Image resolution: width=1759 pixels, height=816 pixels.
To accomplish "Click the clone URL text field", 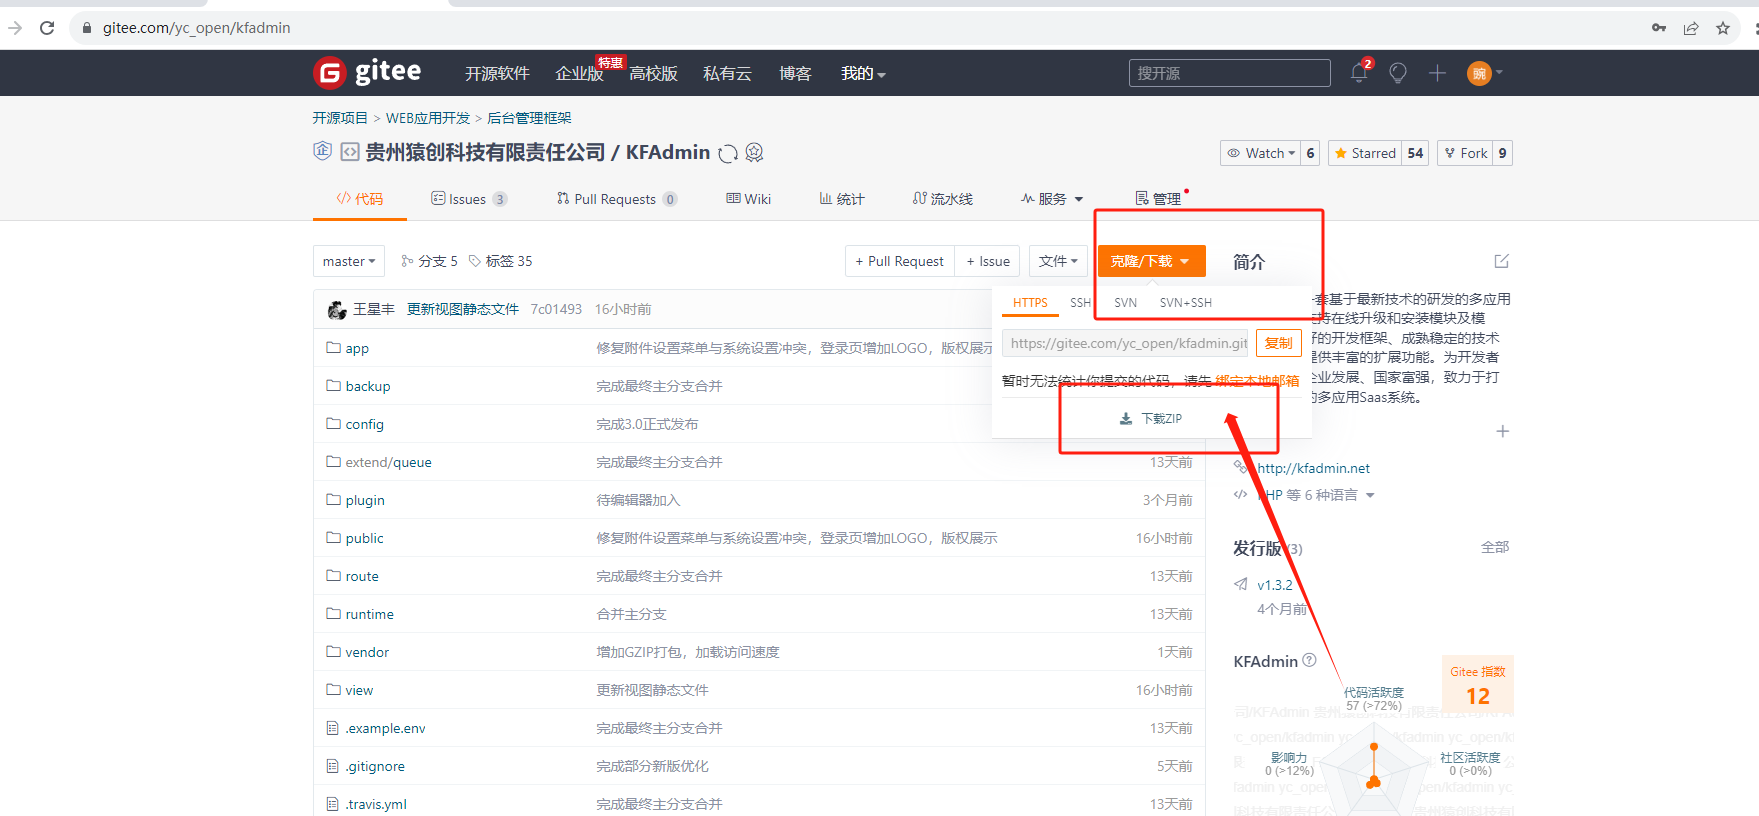I will tap(1125, 343).
